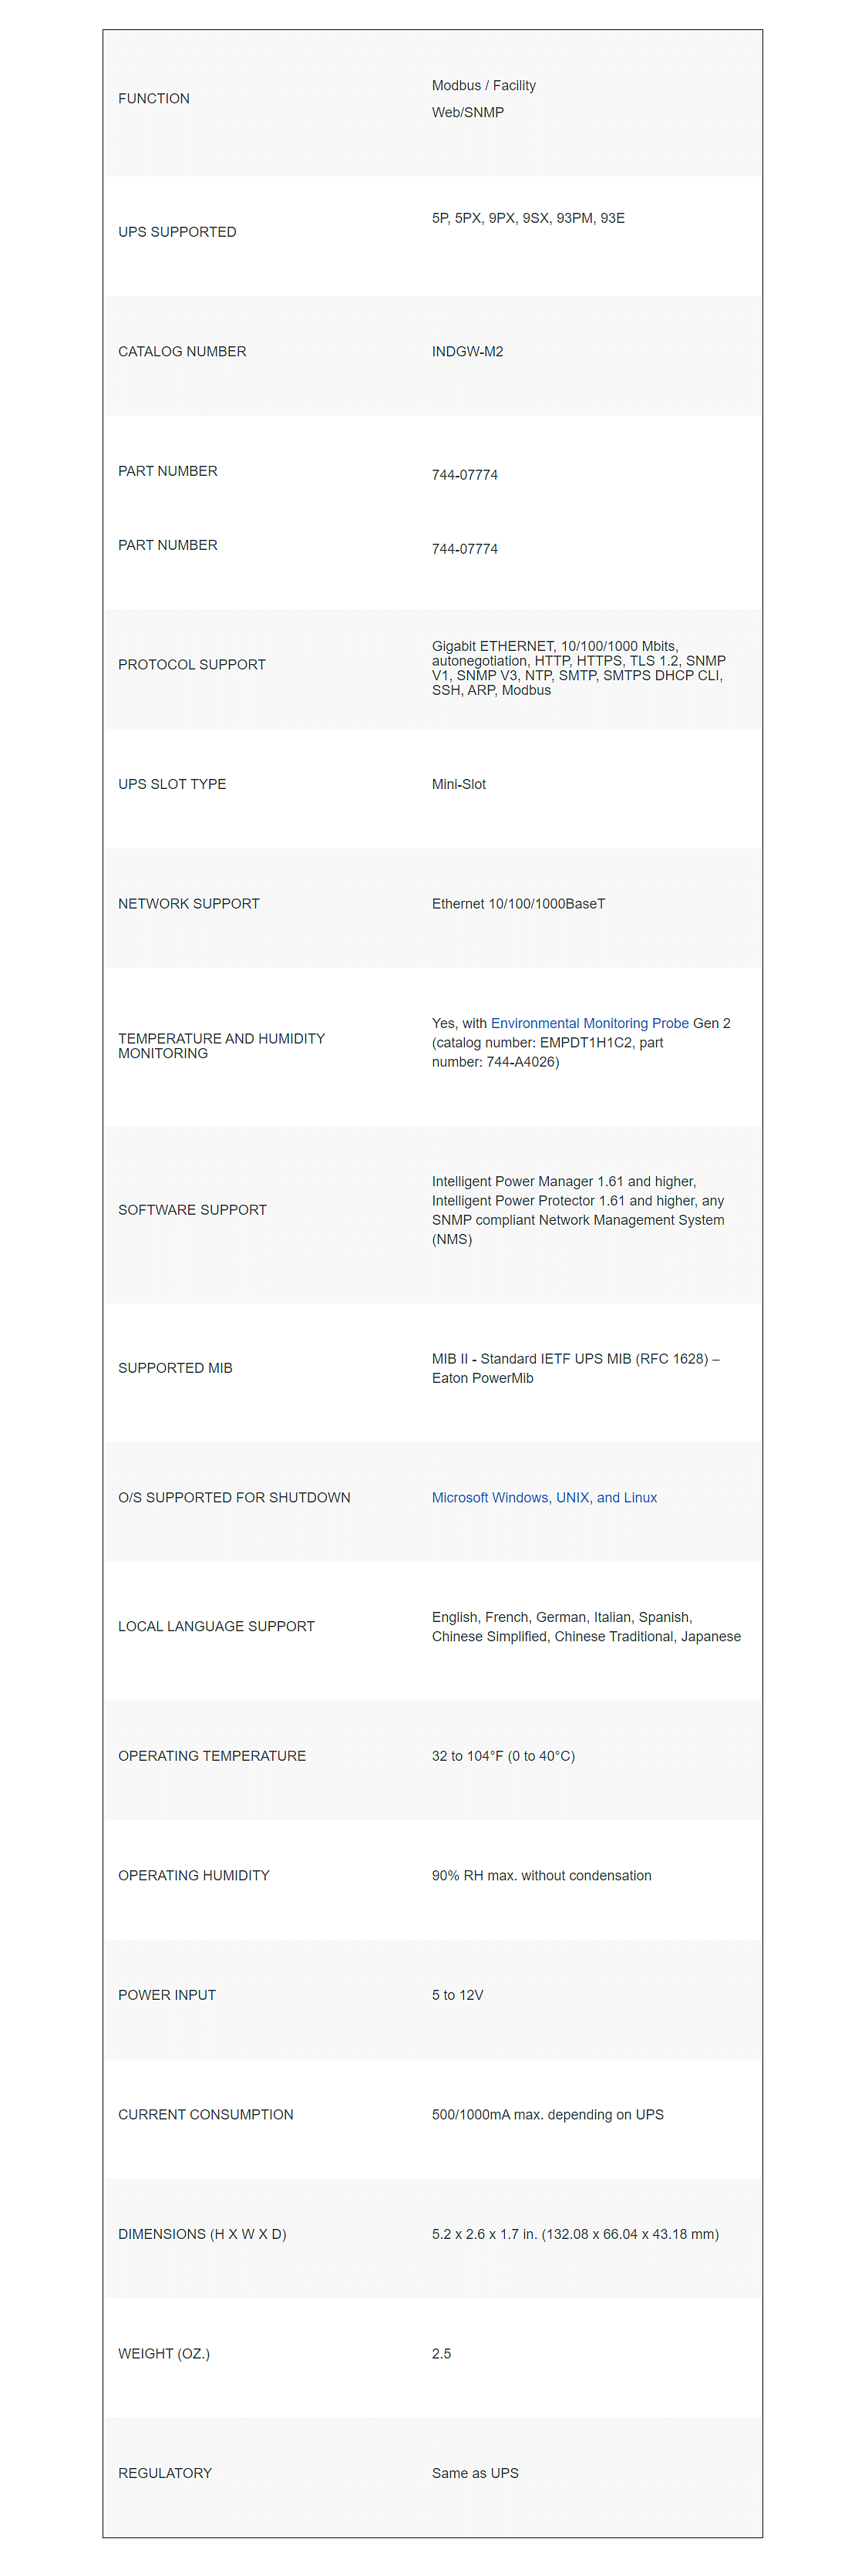Click the INDGW-M2 catalog number value

(467, 351)
